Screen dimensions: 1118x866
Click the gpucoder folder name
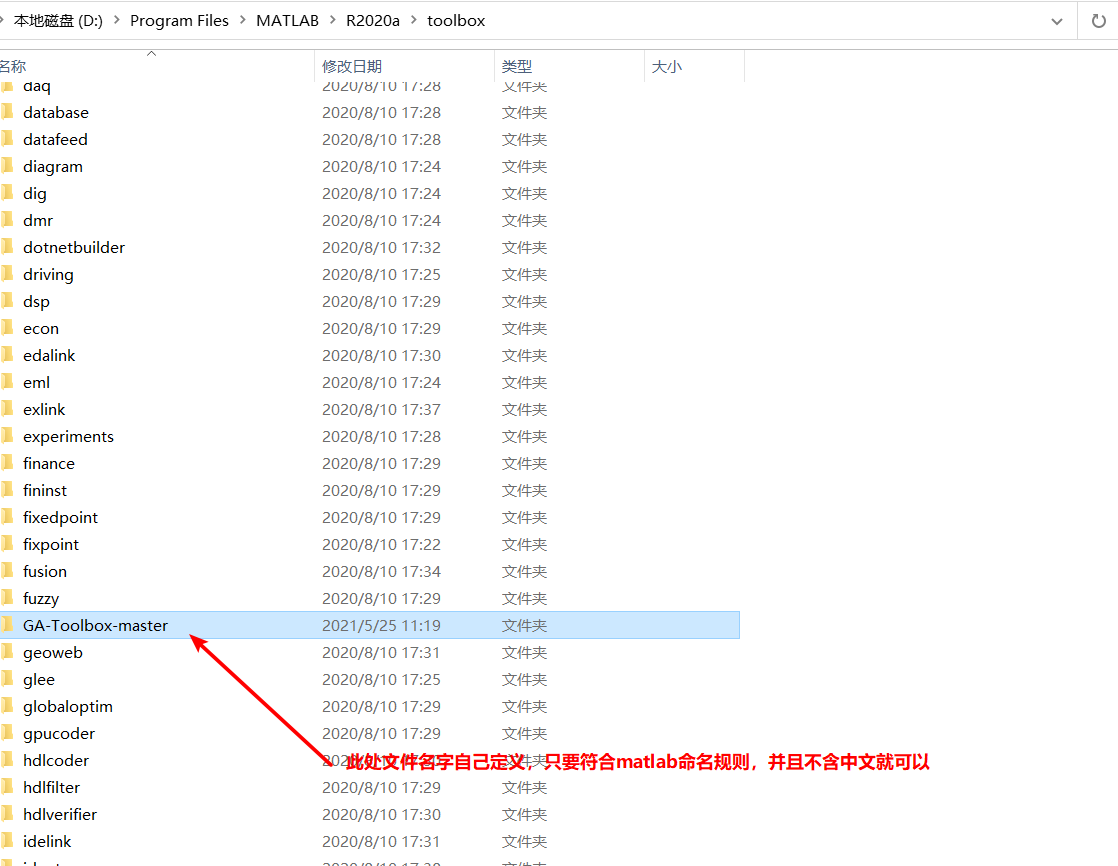(58, 734)
